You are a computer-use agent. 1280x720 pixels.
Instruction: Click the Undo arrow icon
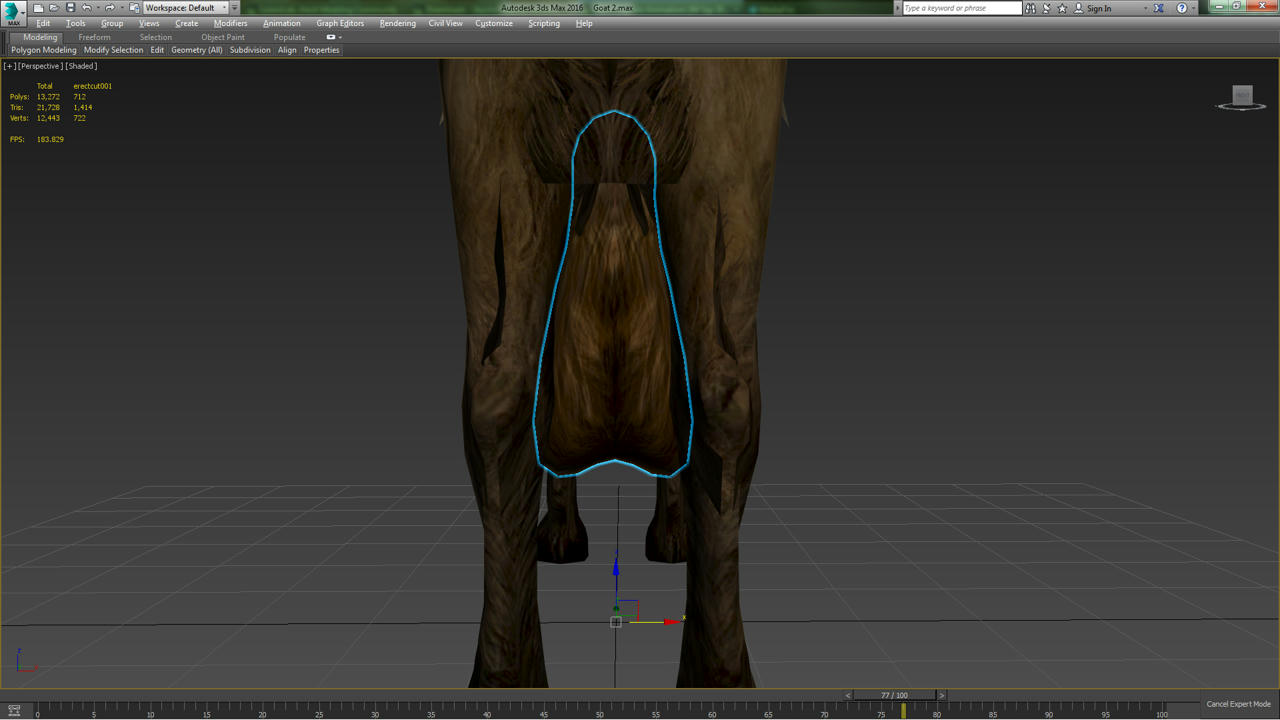click(86, 8)
